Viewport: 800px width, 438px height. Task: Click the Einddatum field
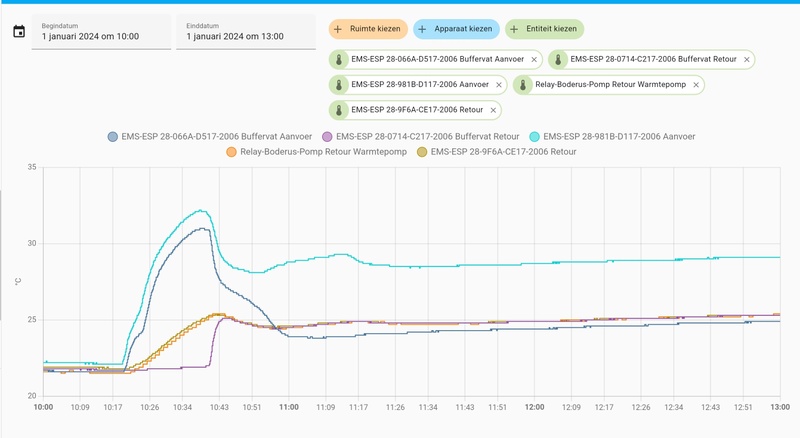pyautogui.click(x=246, y=32)
